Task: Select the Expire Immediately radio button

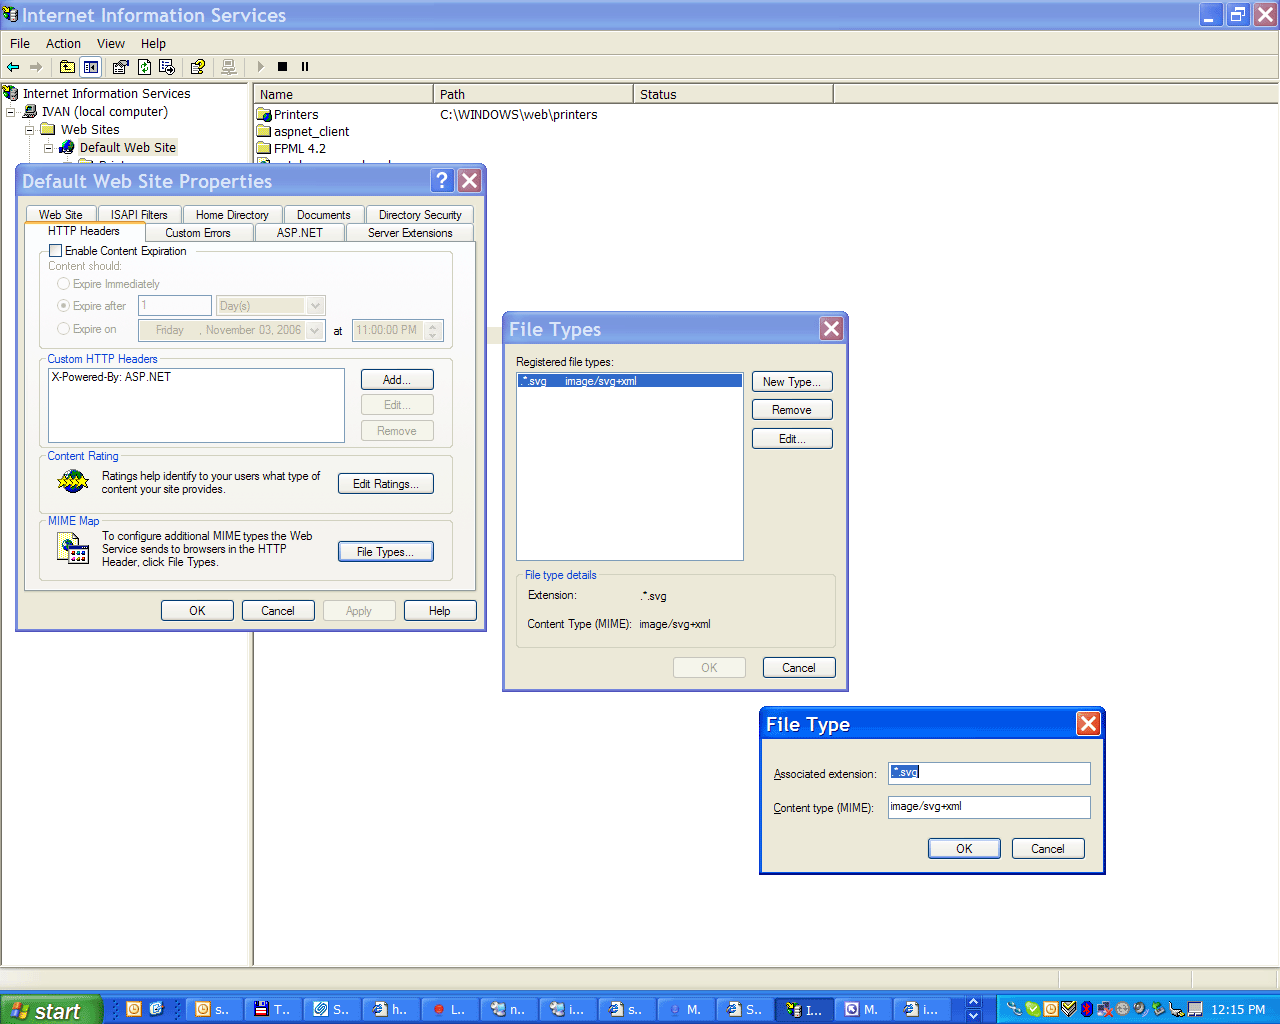Action: point(64,284)
